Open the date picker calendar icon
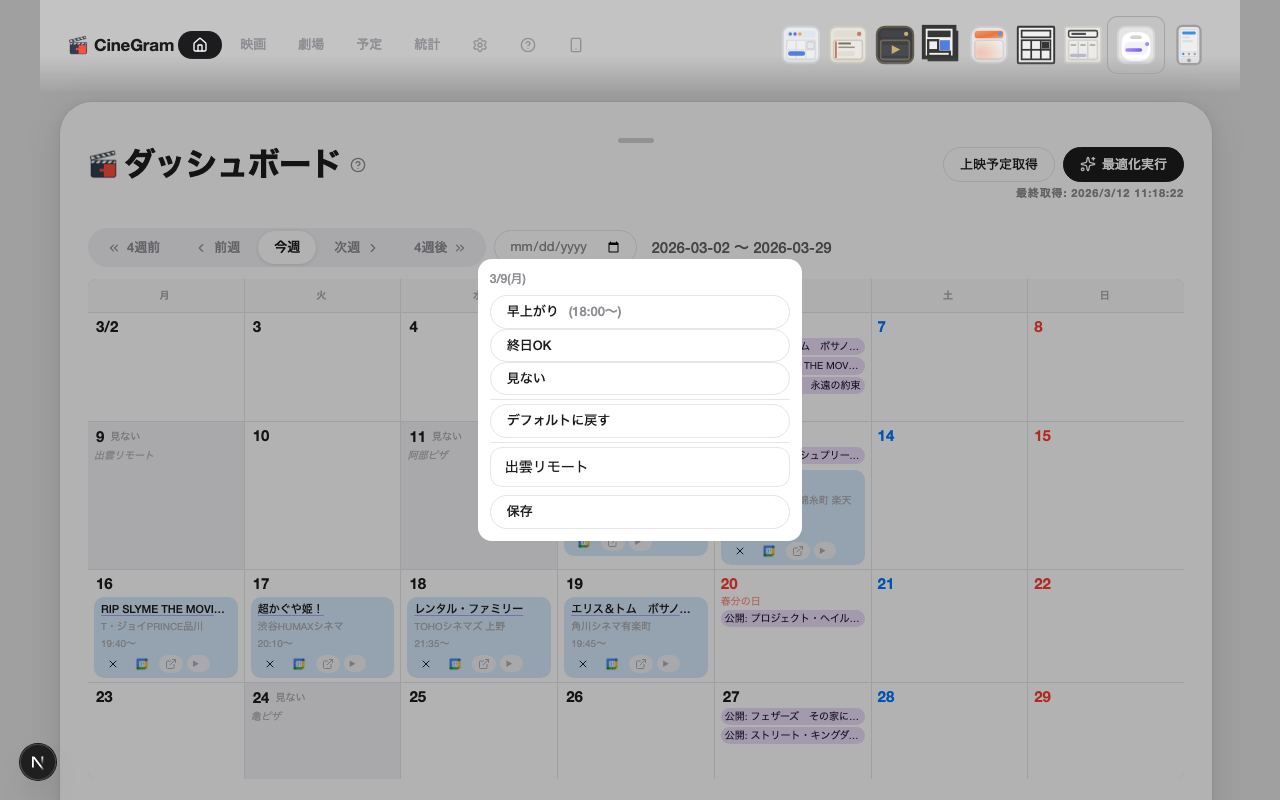Screen dimensions: 1280x800 [615, 248]
